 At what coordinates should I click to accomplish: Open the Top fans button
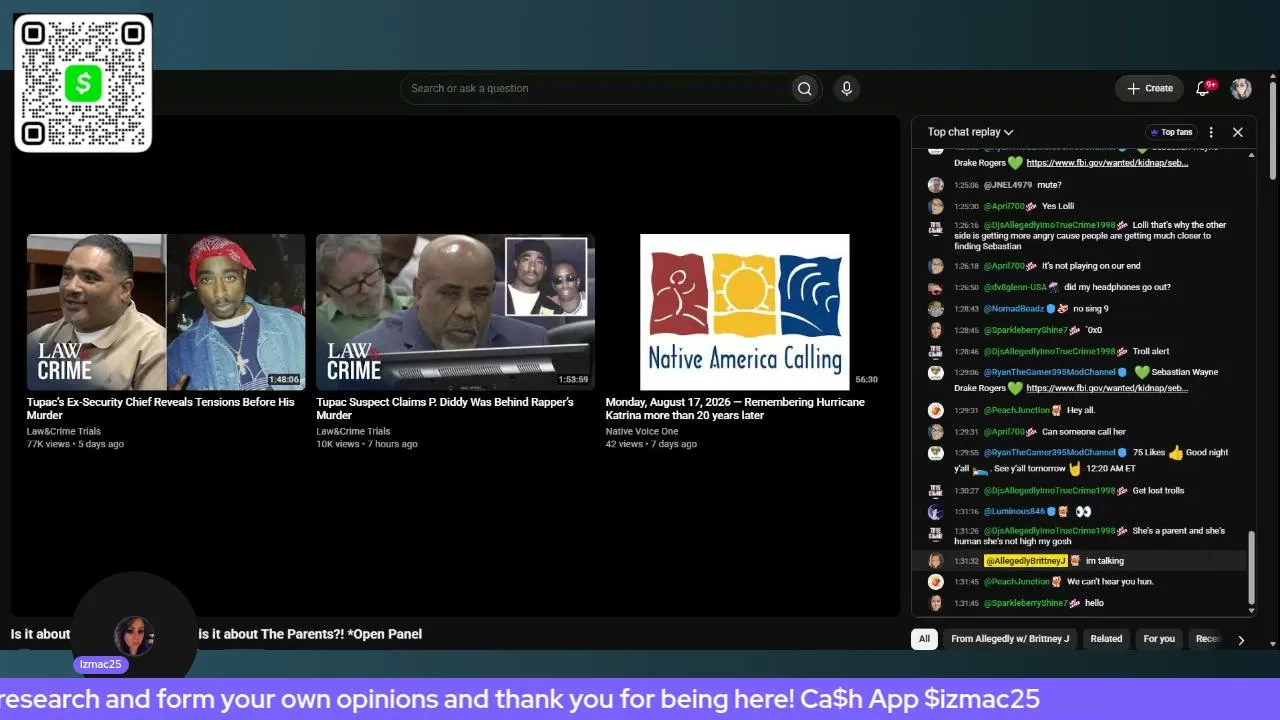[x=1171, y=132]
